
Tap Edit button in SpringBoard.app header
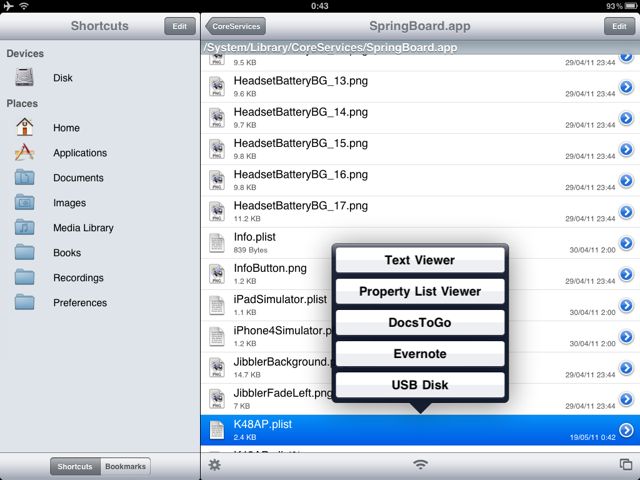pyautogui.click(x=619, y=26)
